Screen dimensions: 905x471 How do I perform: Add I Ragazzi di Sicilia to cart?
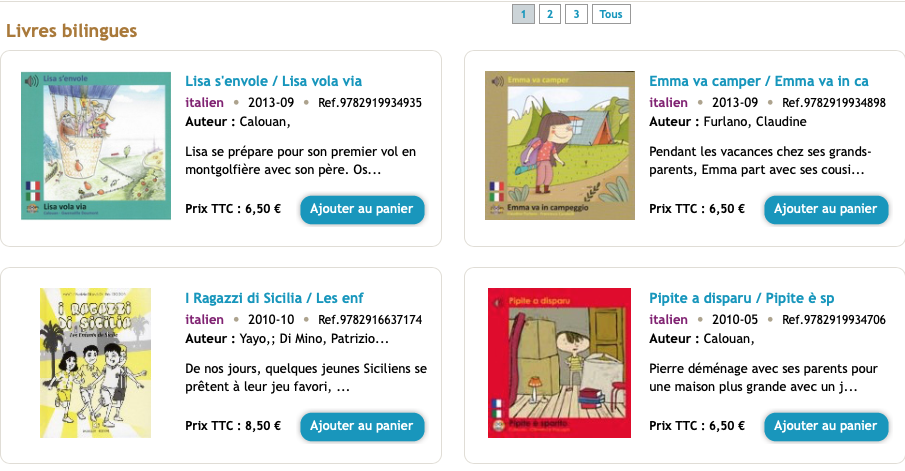click(362, 426)
